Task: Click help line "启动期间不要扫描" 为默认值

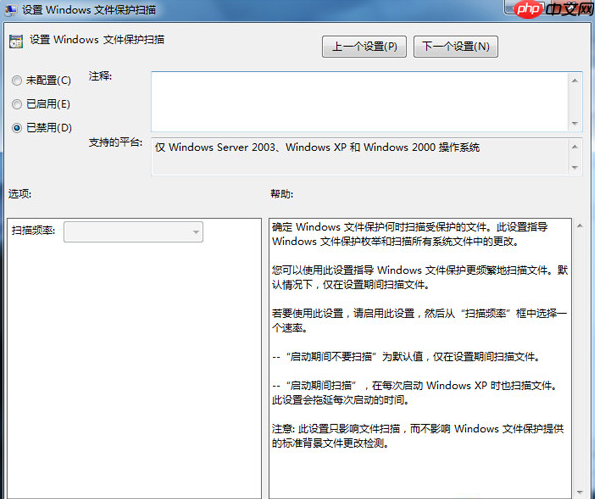Action: pyautogui.click(x=405, y=357)
